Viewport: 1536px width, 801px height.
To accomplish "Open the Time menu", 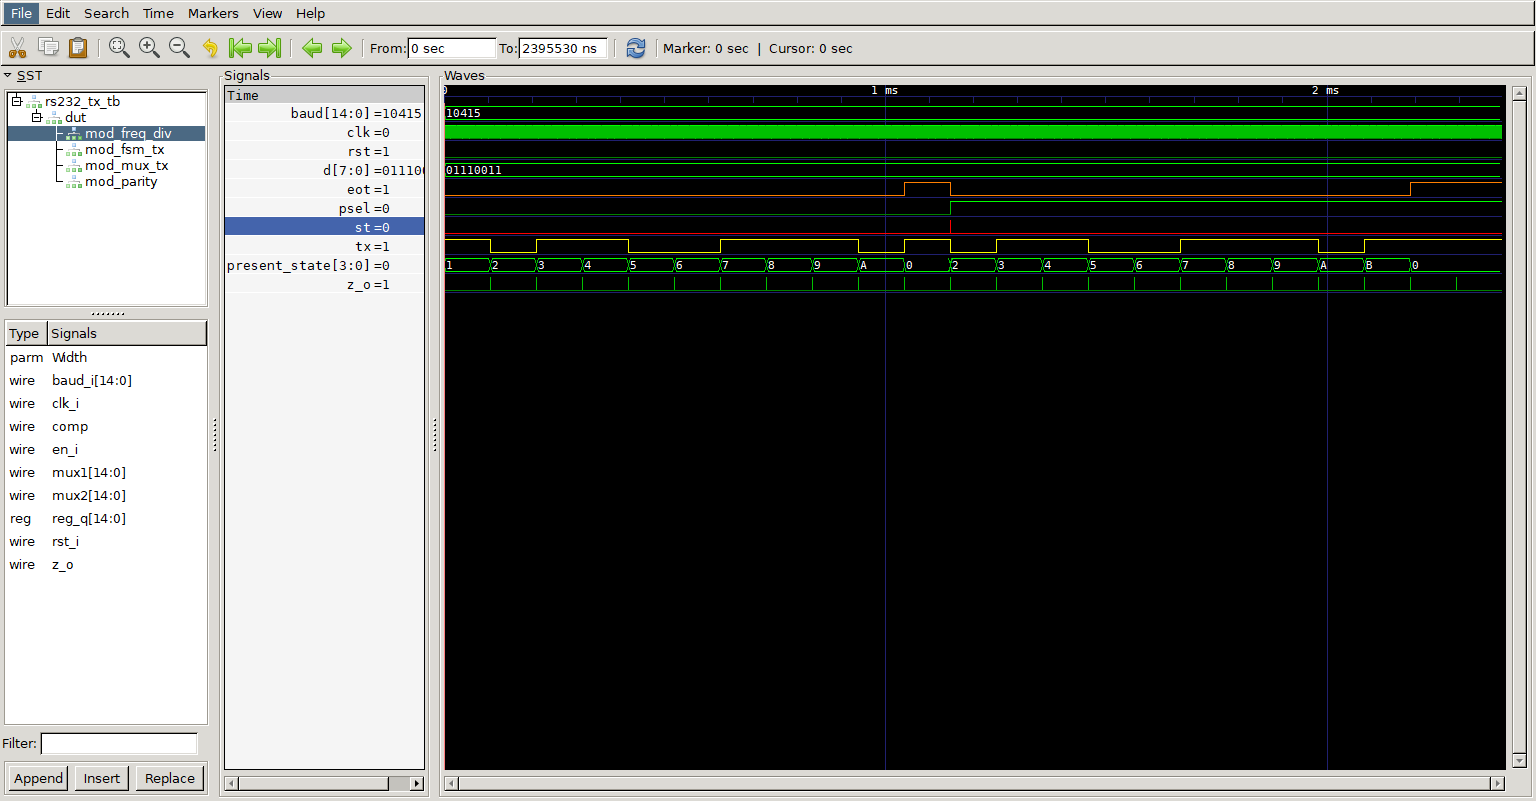I will coord(158,13).
